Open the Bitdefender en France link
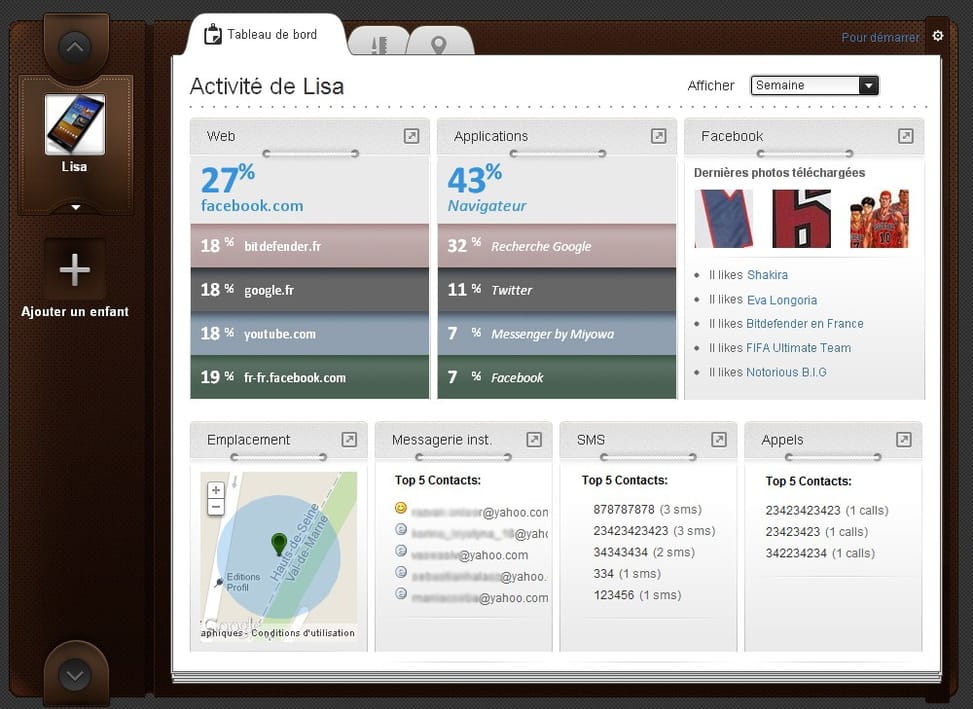Screen dimensions: 973x709 click(804, 324)
